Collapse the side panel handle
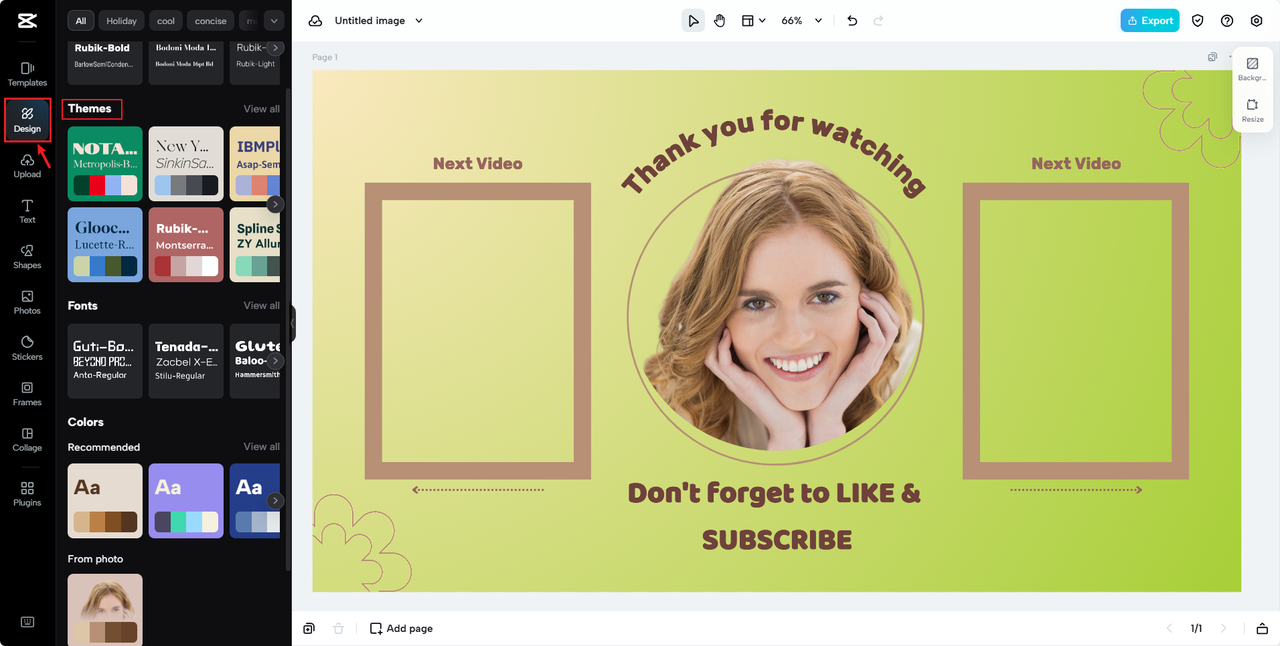 click(x=292, y=324)
